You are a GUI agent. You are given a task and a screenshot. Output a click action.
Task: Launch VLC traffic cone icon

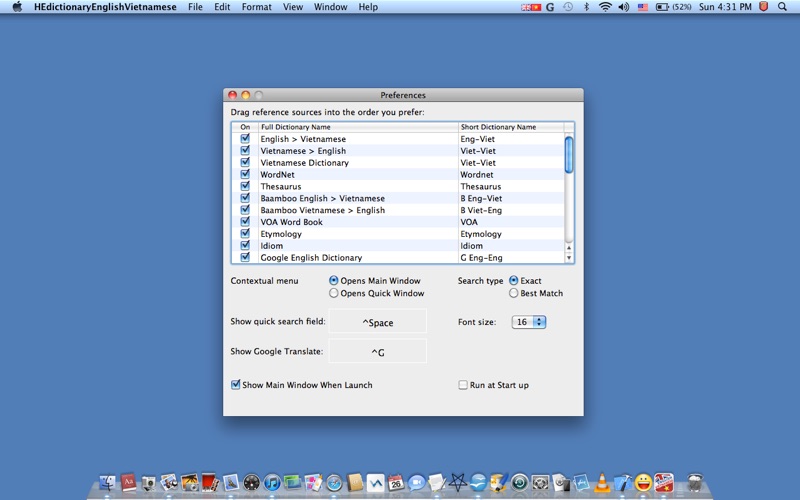[x=602, y=482]
